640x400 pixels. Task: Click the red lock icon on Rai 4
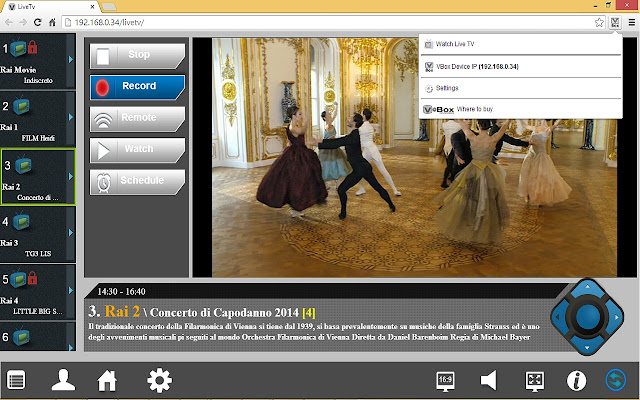(x=33, y=279)
